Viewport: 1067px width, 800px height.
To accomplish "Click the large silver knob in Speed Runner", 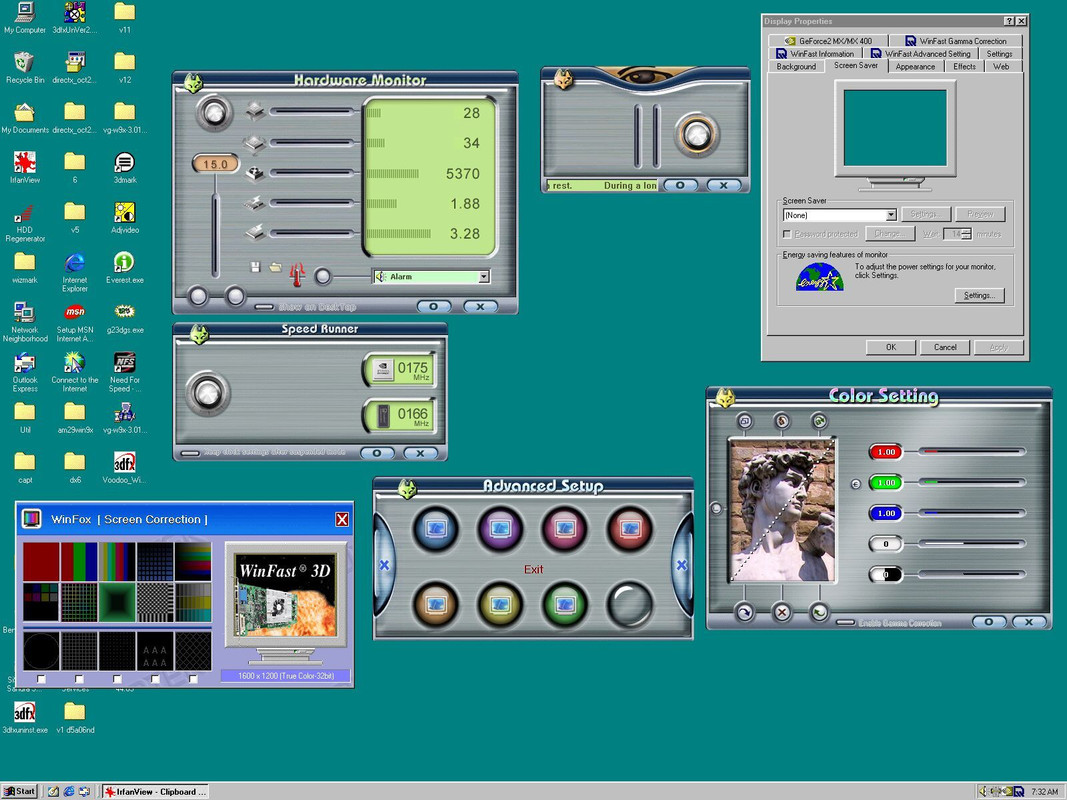I will tap(208, 393).
